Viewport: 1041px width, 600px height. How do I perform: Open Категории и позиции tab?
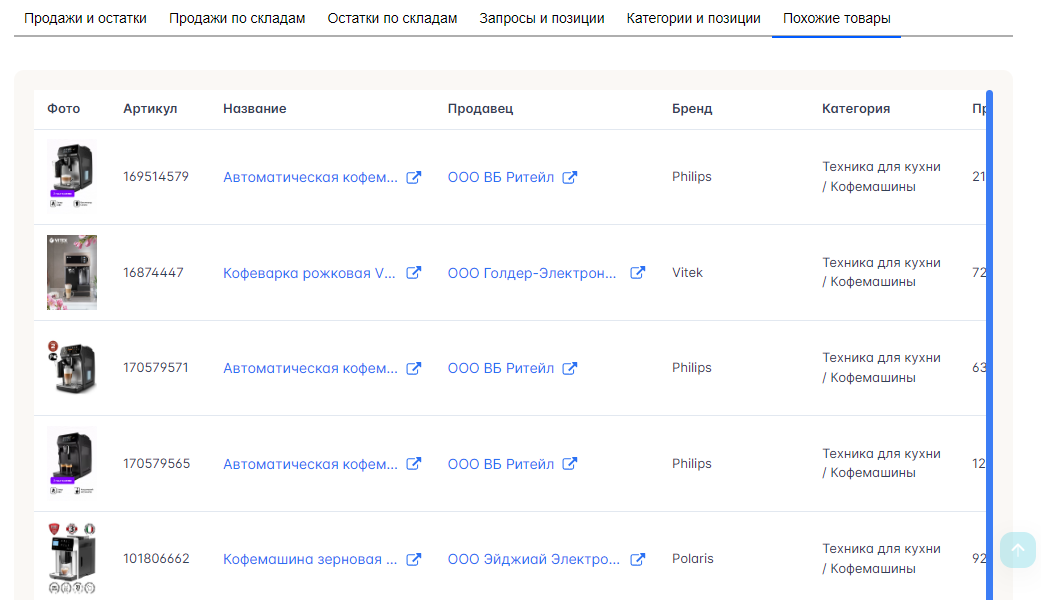tap(694, 19)
